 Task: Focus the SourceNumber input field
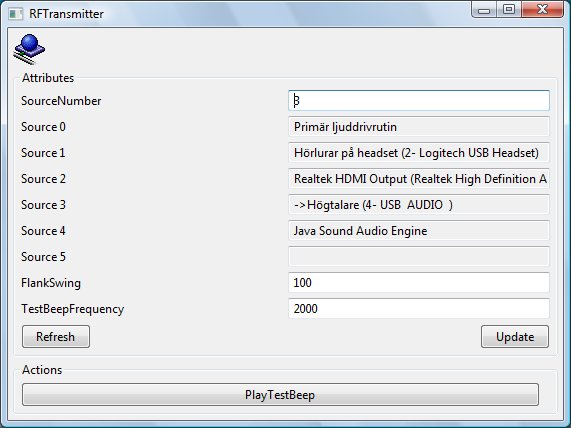tap(419, 101)
